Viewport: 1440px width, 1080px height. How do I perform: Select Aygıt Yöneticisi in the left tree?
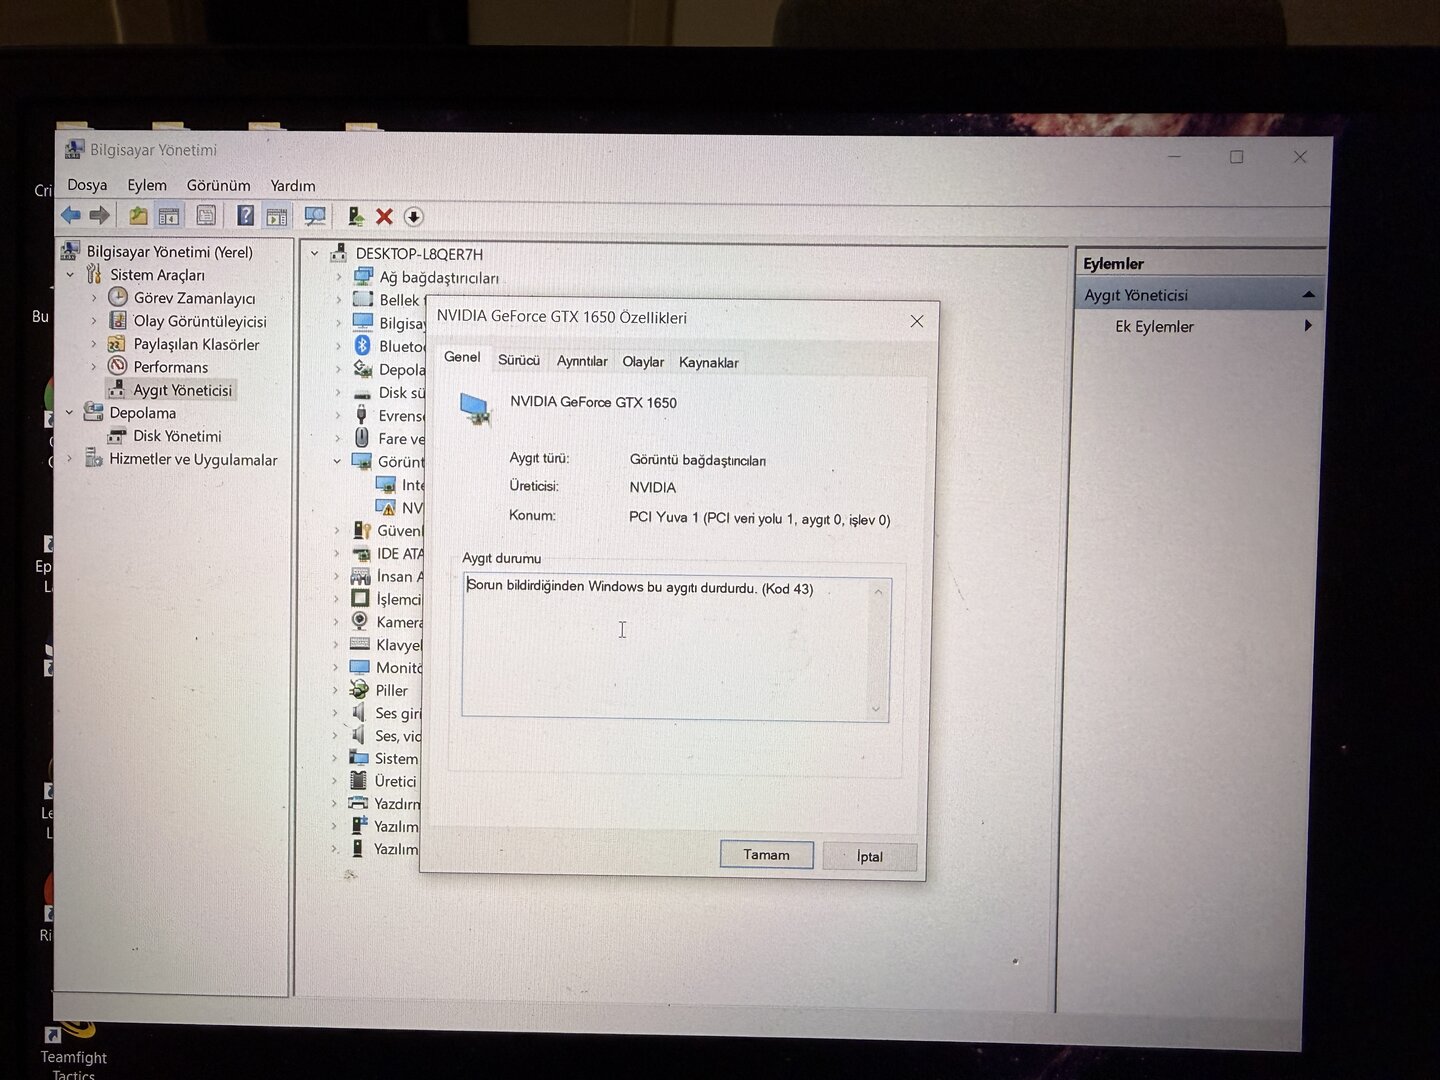183,390
